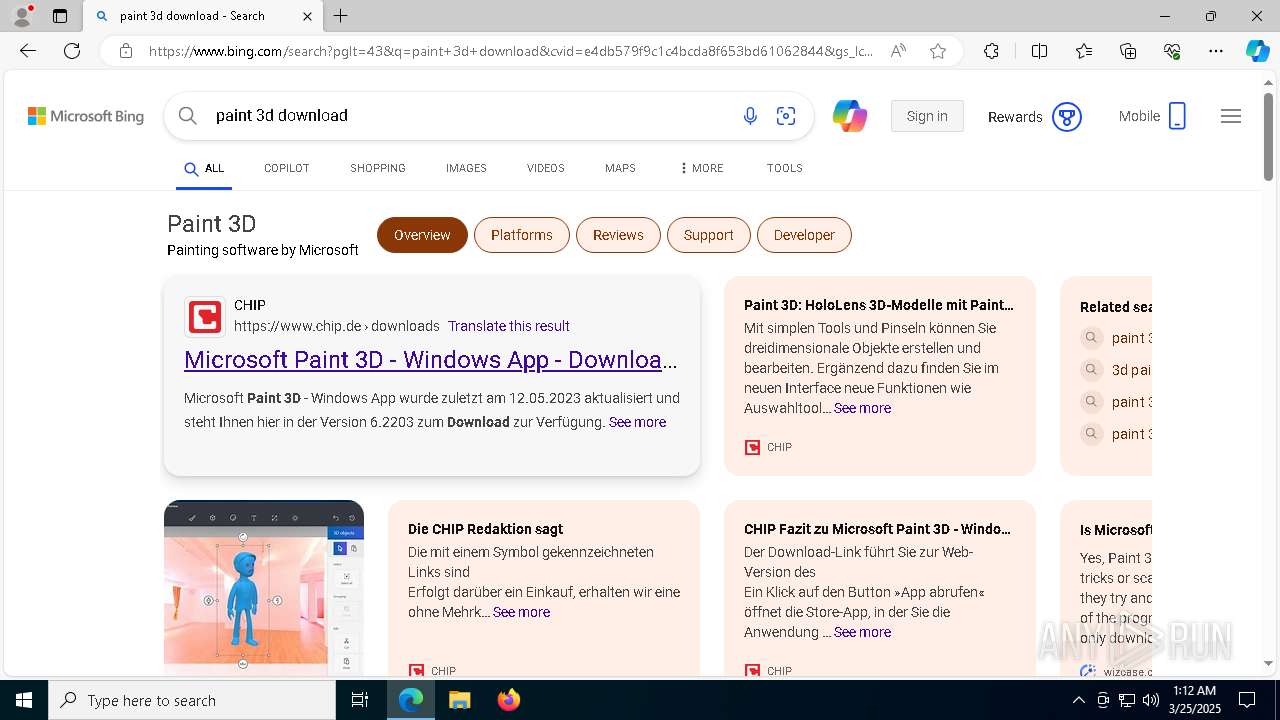Open the Collections icon

click(1128, 51)
